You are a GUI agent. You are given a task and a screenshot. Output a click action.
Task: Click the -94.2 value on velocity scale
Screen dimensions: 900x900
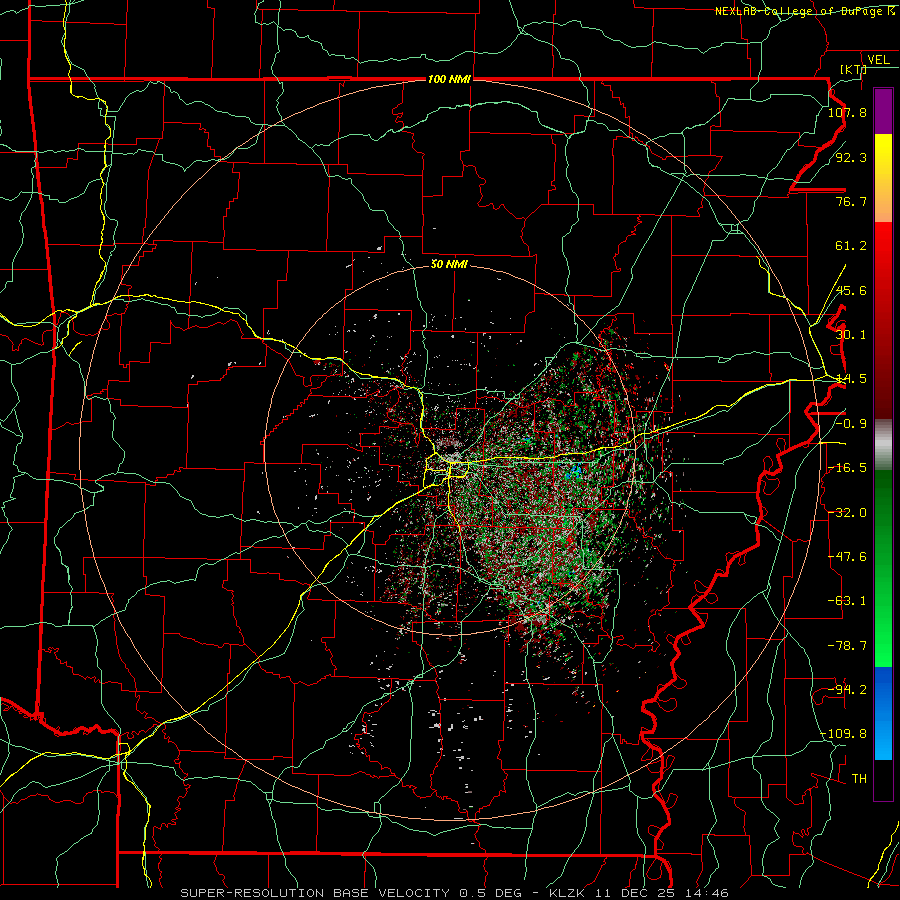(847, 690)
